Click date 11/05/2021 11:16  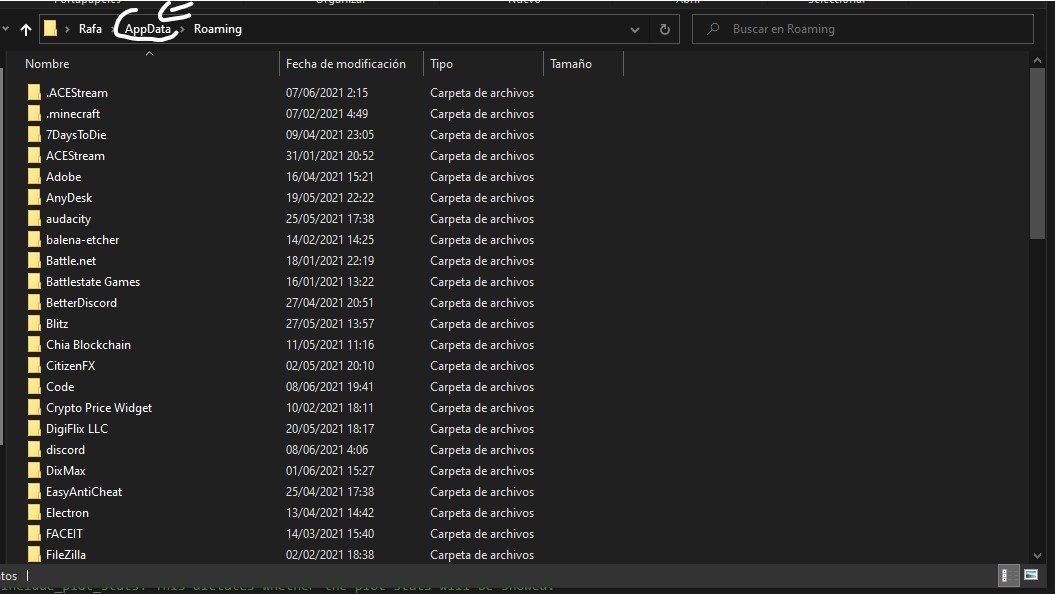click(330, 344)
